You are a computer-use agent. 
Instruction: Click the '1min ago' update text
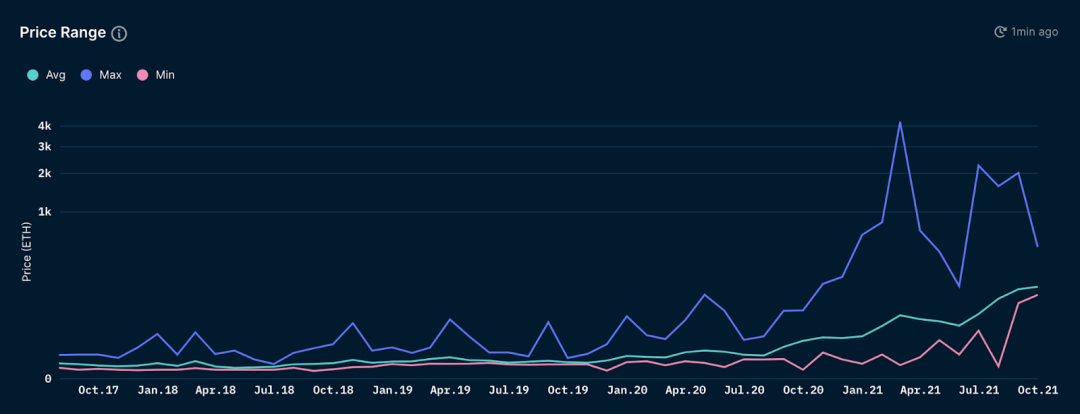[x=1034, y=32]
